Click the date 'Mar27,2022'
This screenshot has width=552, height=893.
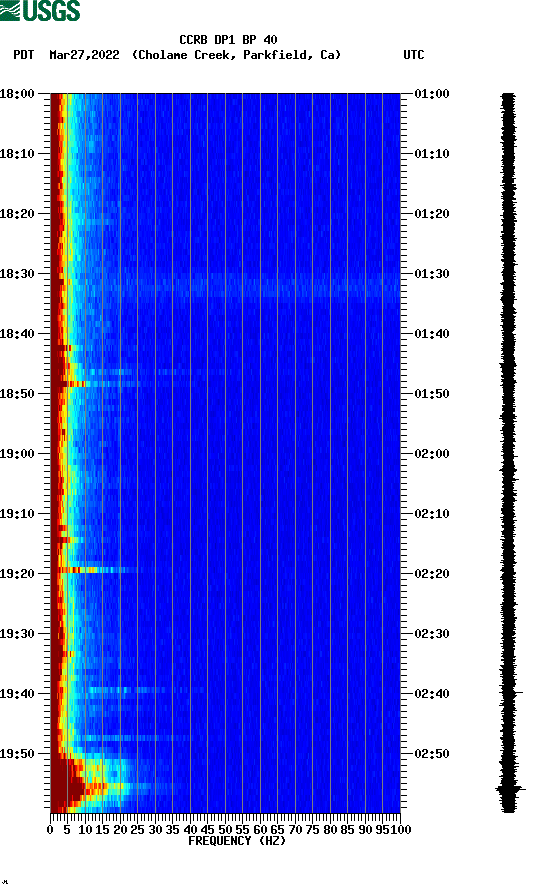(84, 55)
